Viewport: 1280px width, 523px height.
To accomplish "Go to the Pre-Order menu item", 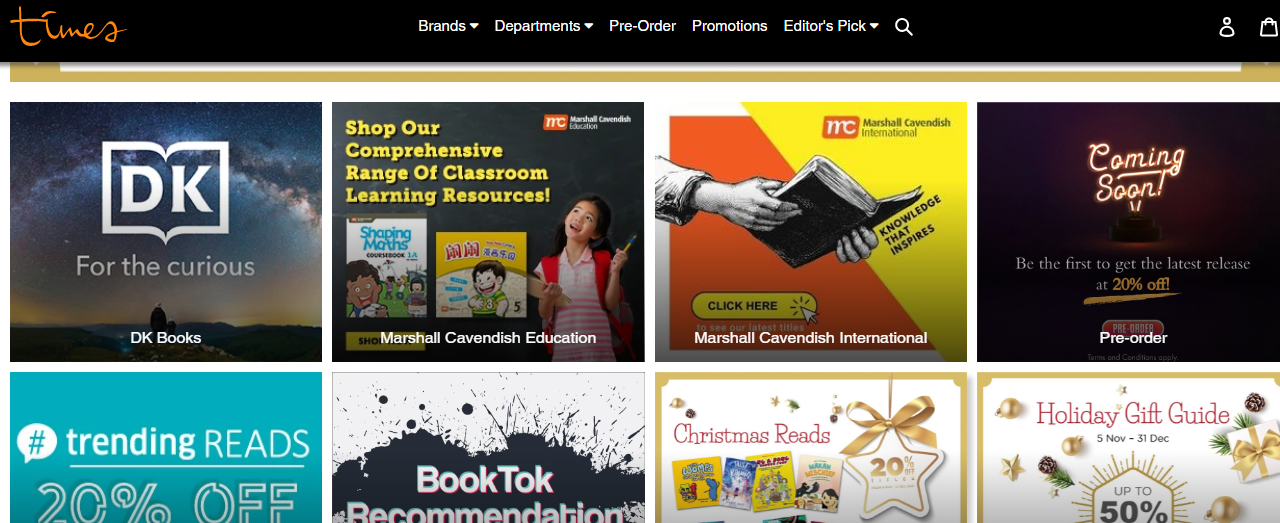I will click(x=643, y=26).
